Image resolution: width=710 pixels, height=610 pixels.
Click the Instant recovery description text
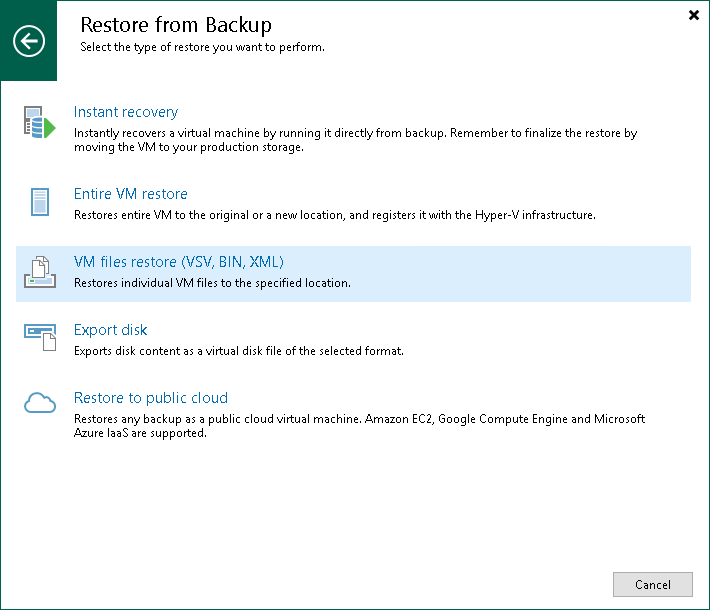(x=355, y=140)
